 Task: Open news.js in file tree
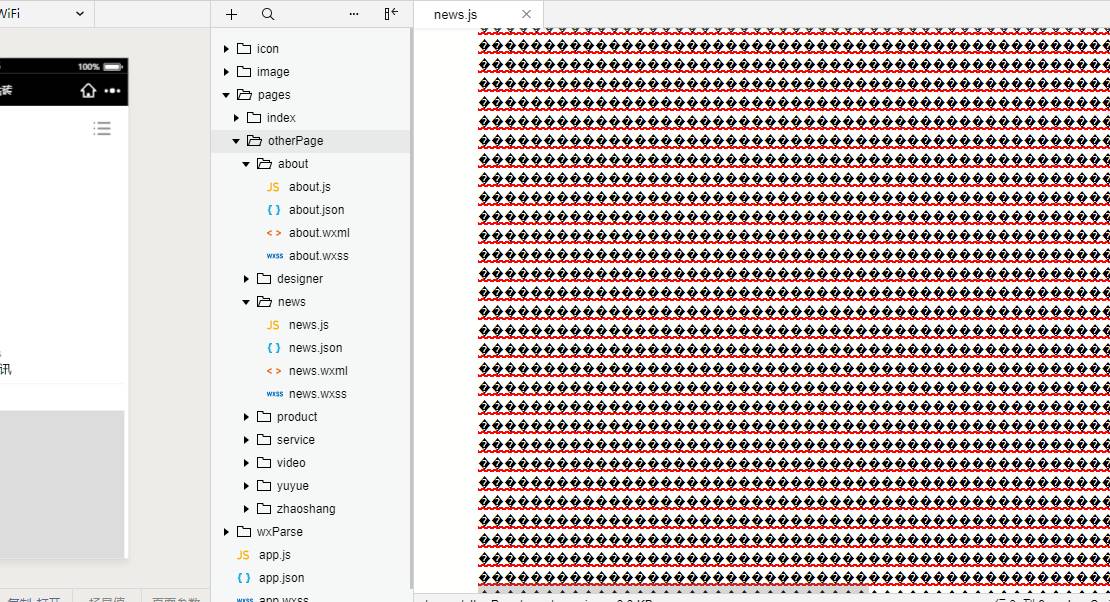click(311, 324)
